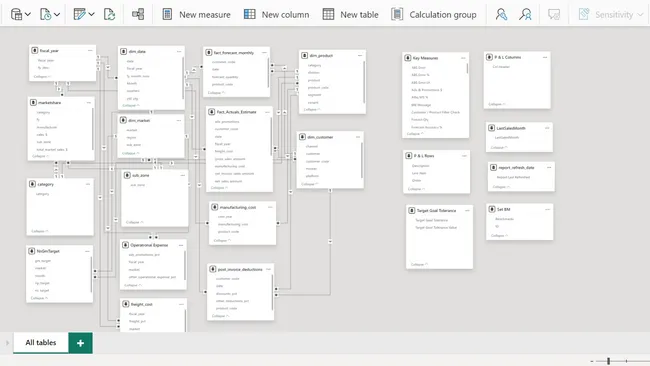Open the dim_product table options menu
Screen dimensions: 650x366
360,56
